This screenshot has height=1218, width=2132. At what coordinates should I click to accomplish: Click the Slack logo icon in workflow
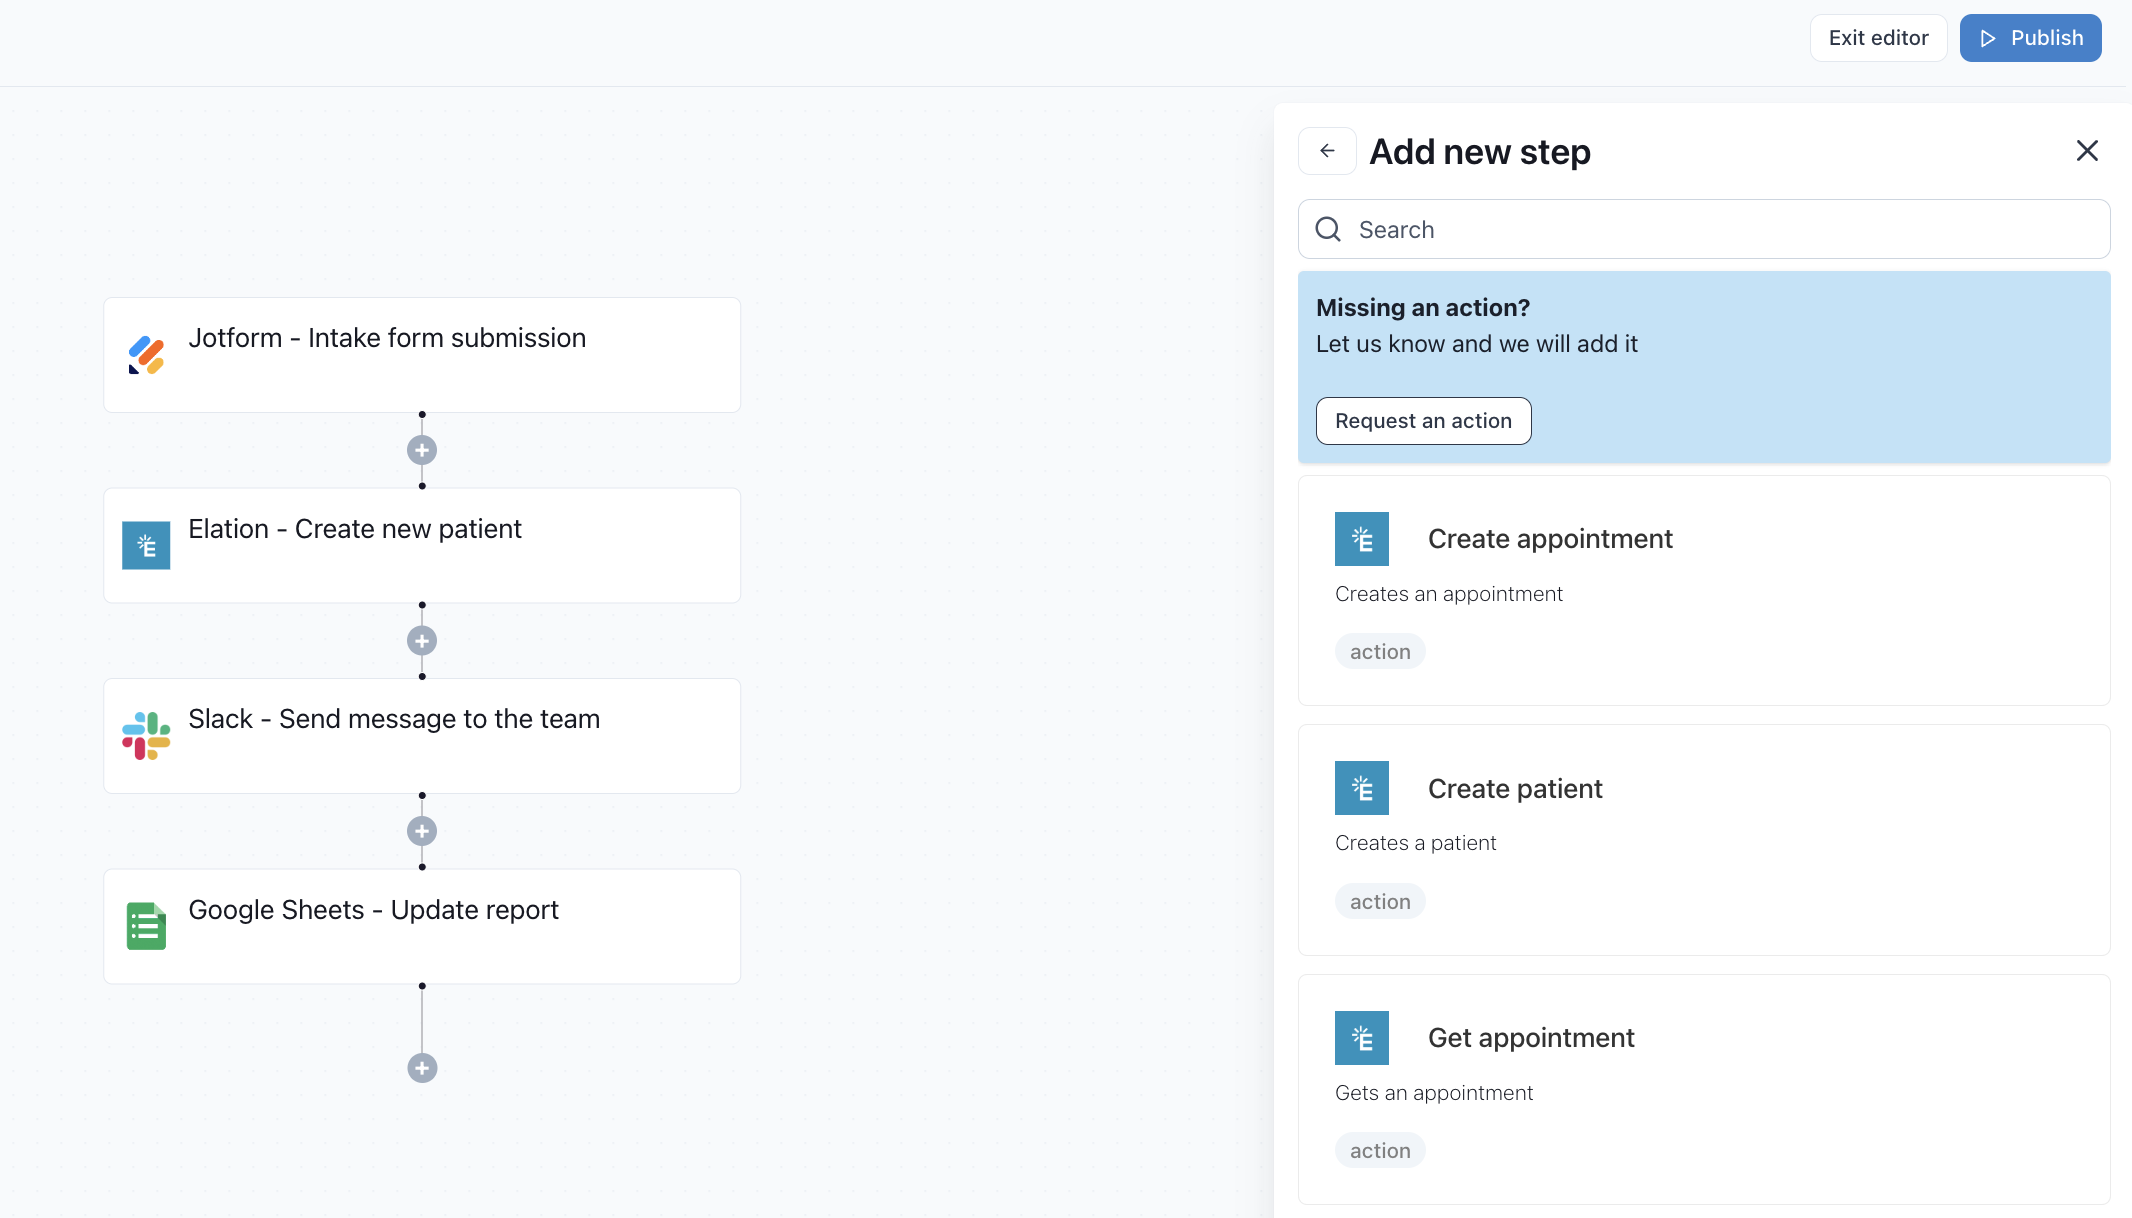click(x=146, y=736)
